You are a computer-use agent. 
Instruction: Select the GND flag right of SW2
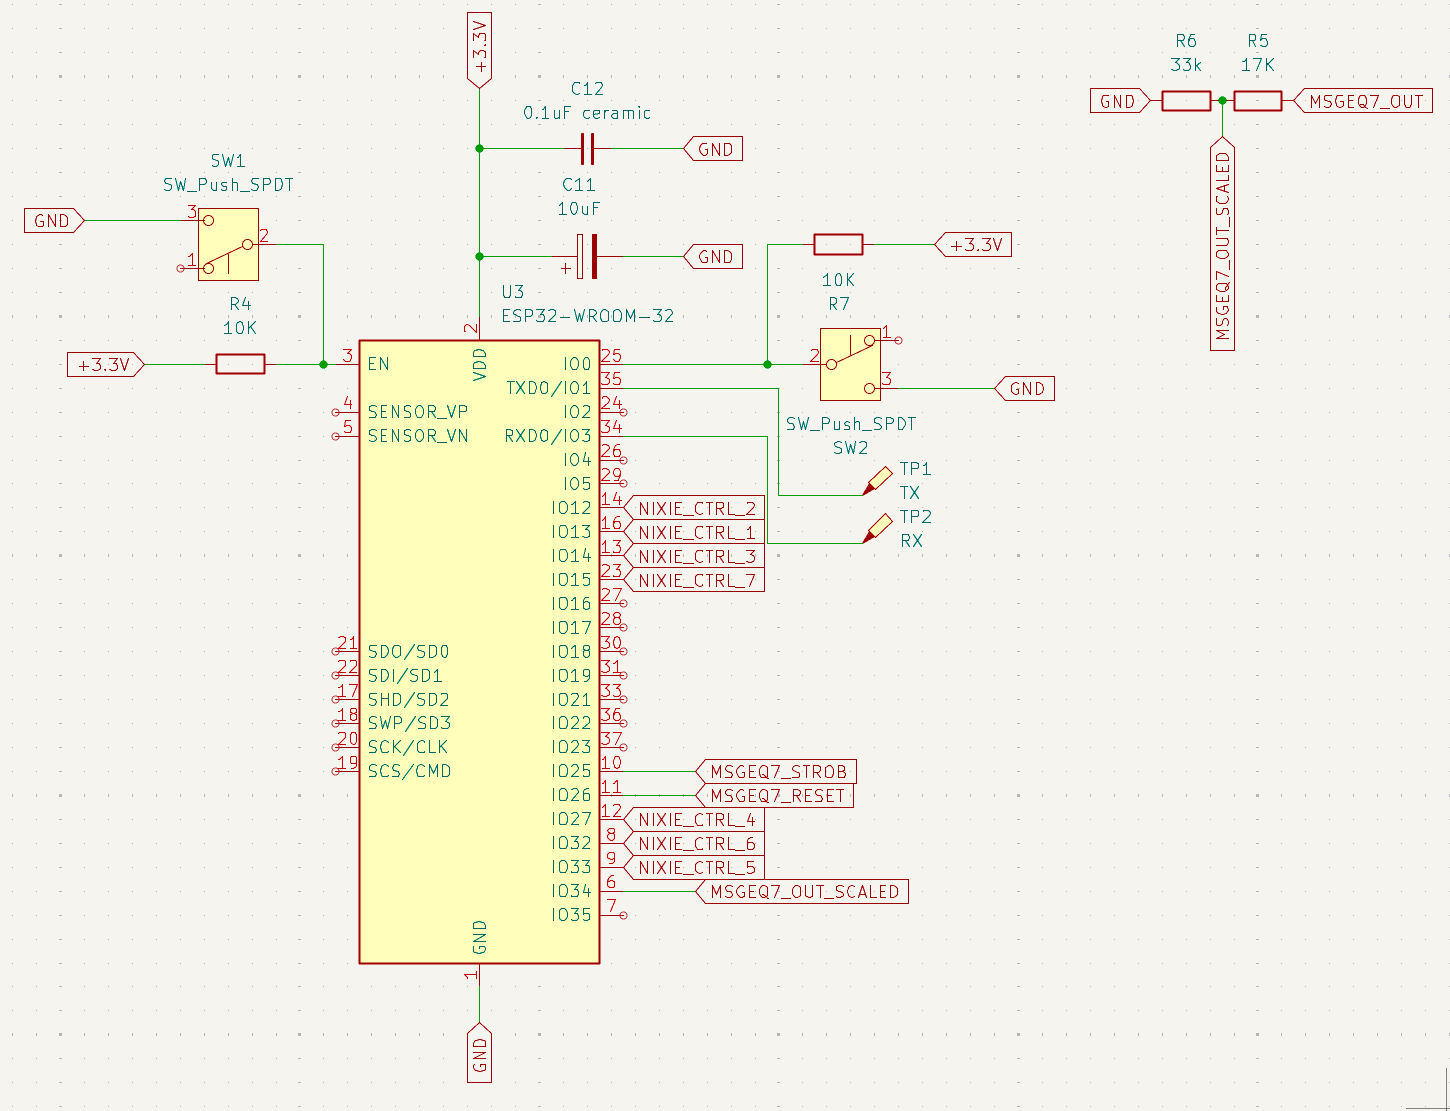pyautogui.click(x=1025, y=389)
